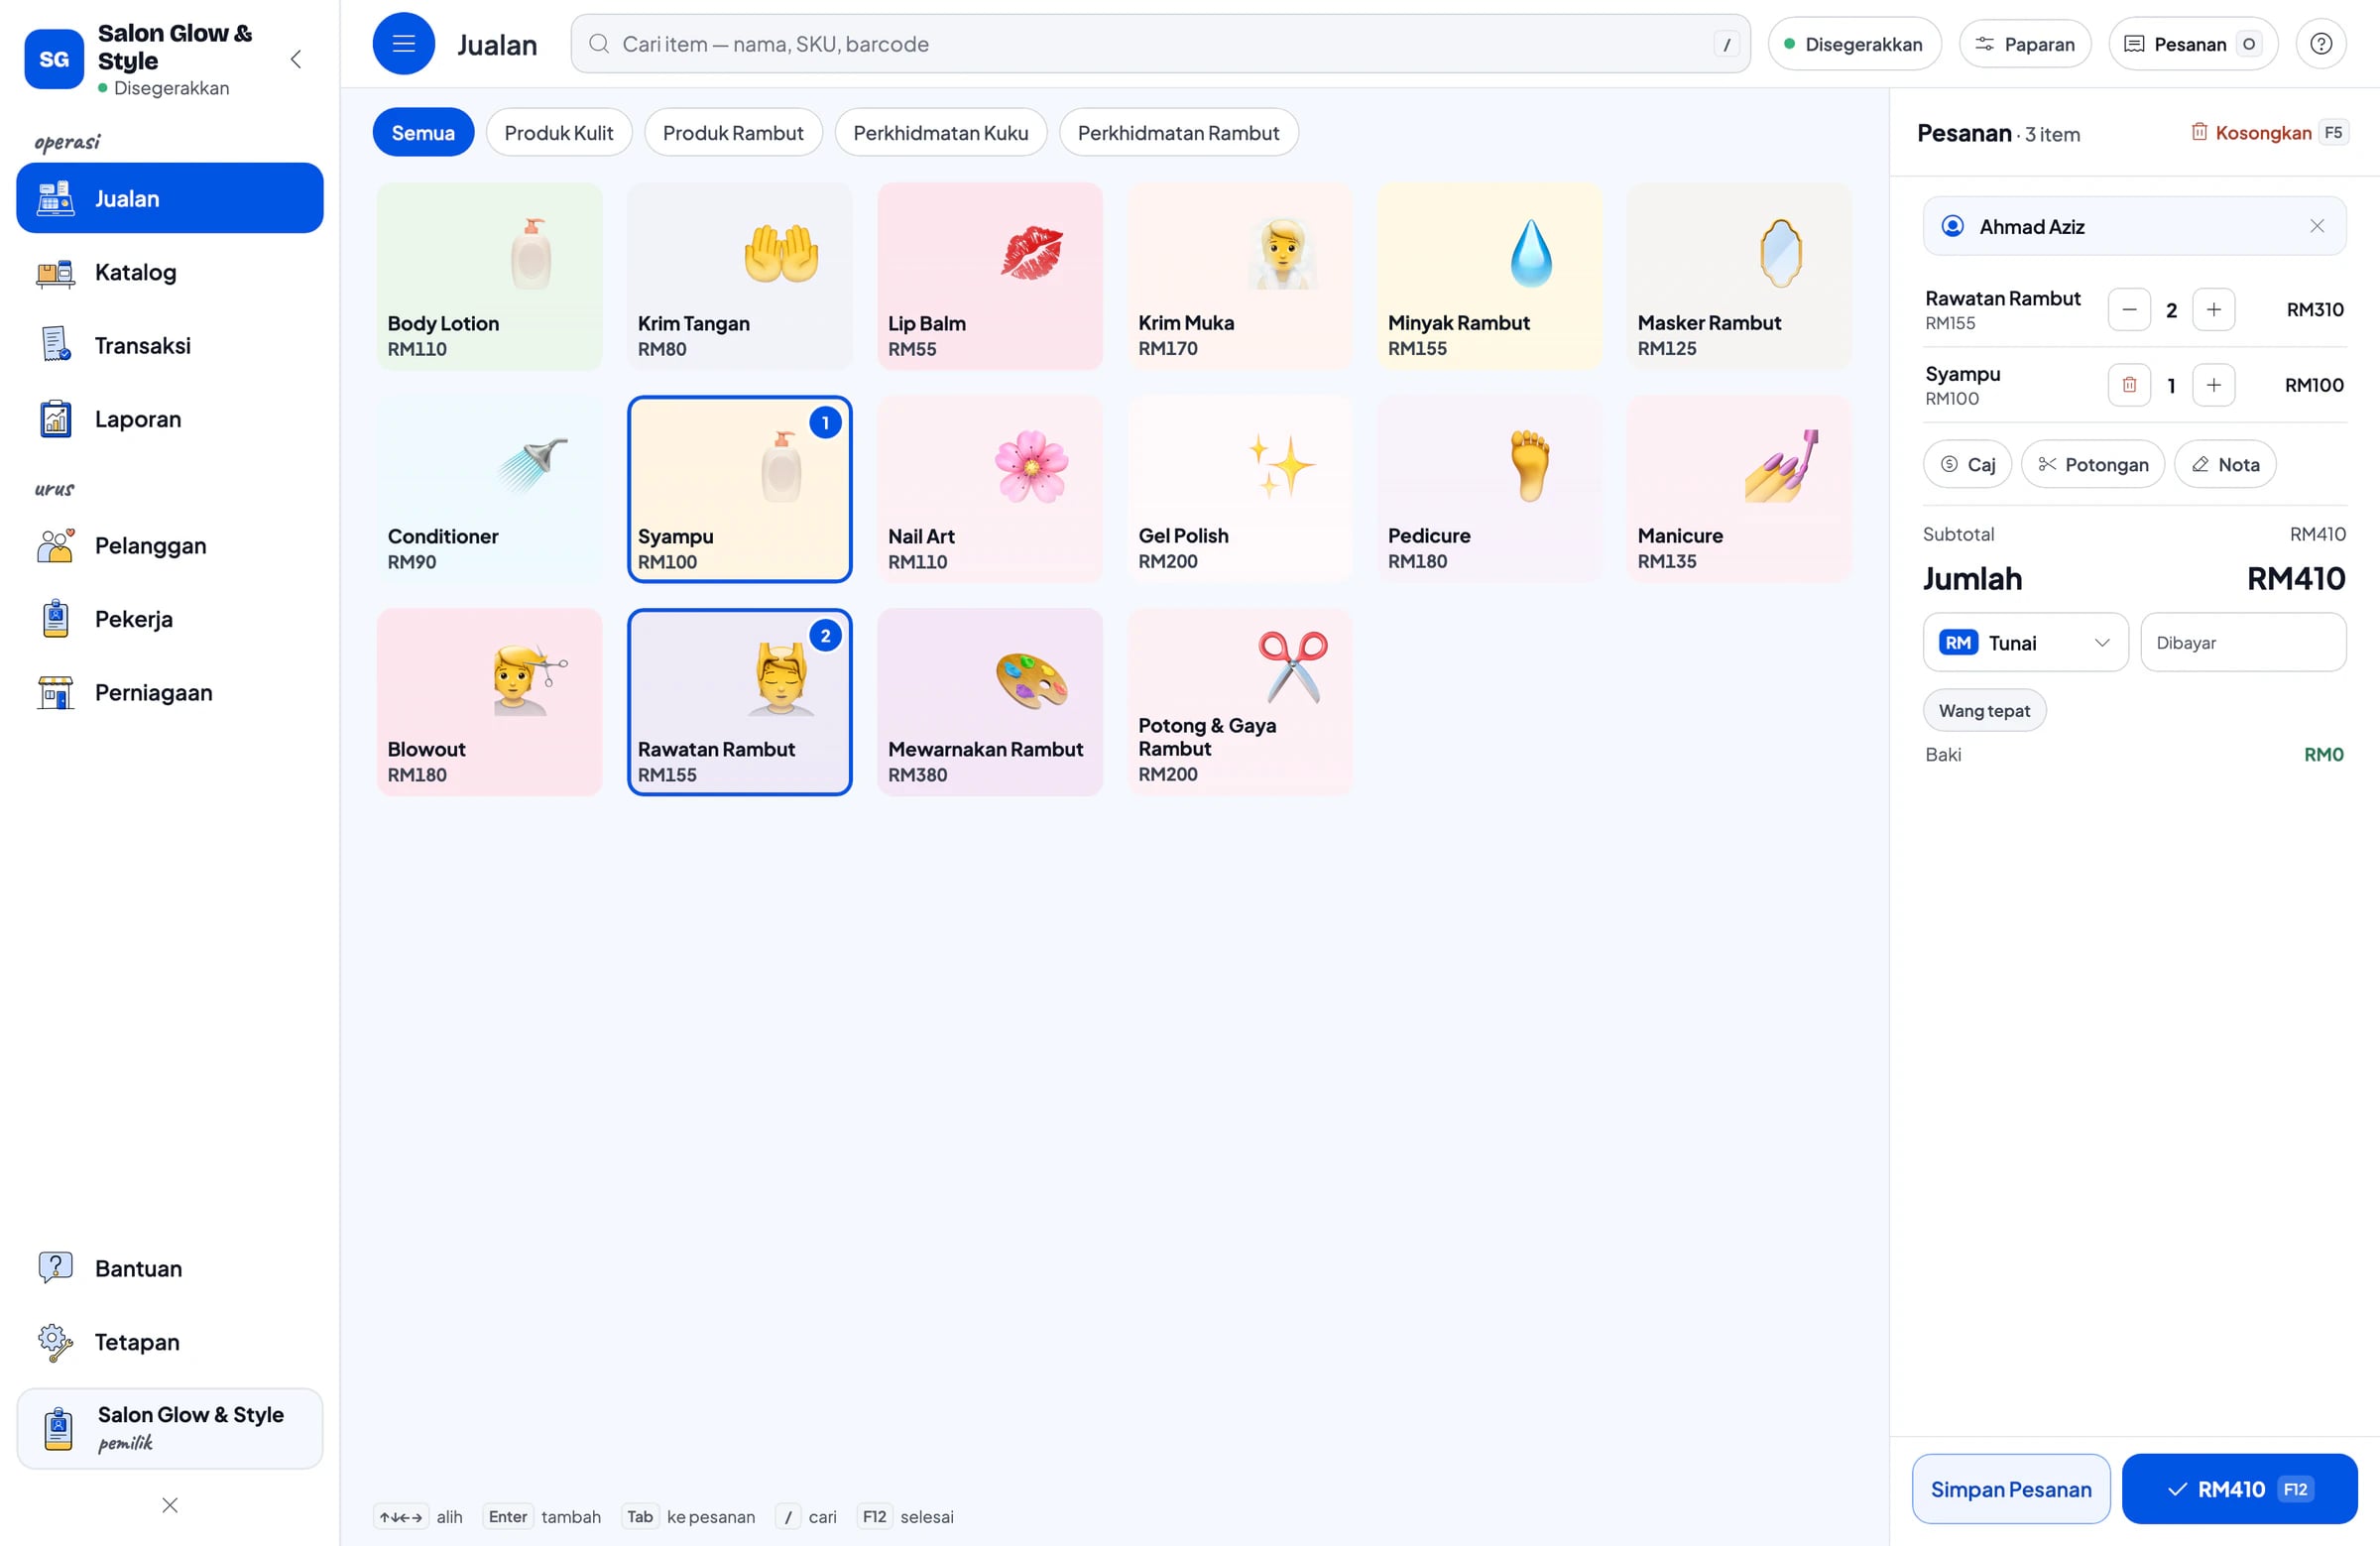Click Simpan Pesanan button

2011,1489
